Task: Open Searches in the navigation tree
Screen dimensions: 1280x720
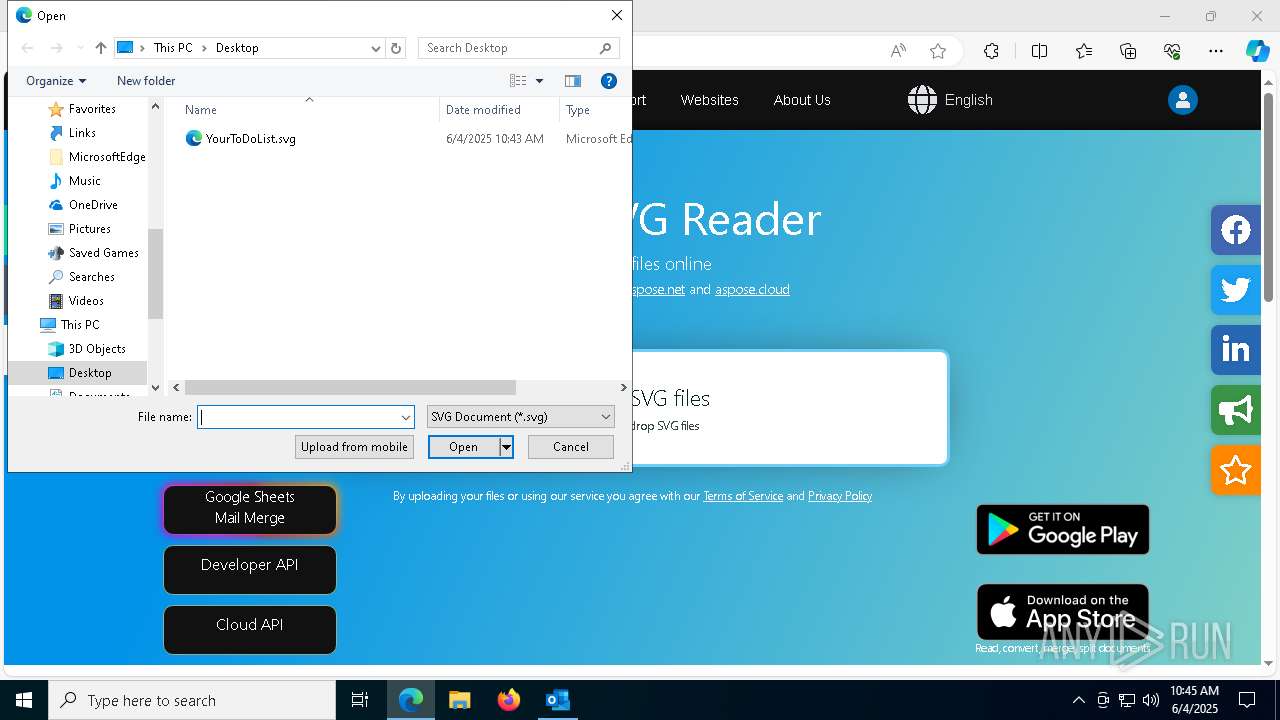Action: click(91, 277)
